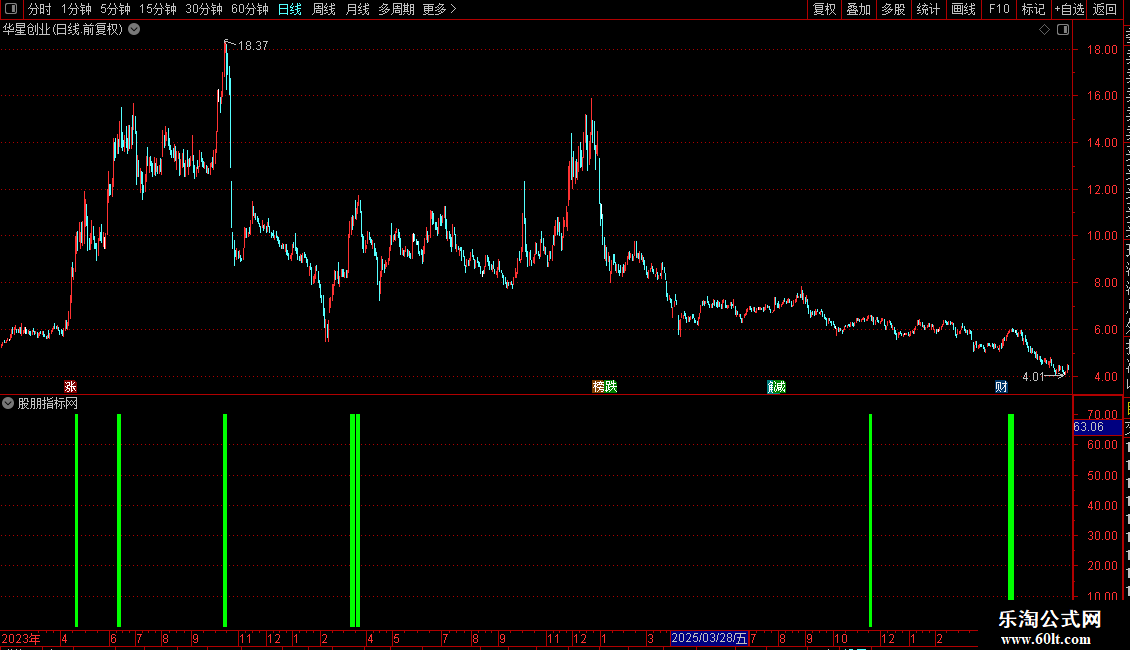Click the 70.00 indicator axis label
The height and width of the screenshot is (650, 1130).
(x=1103, y=414)
